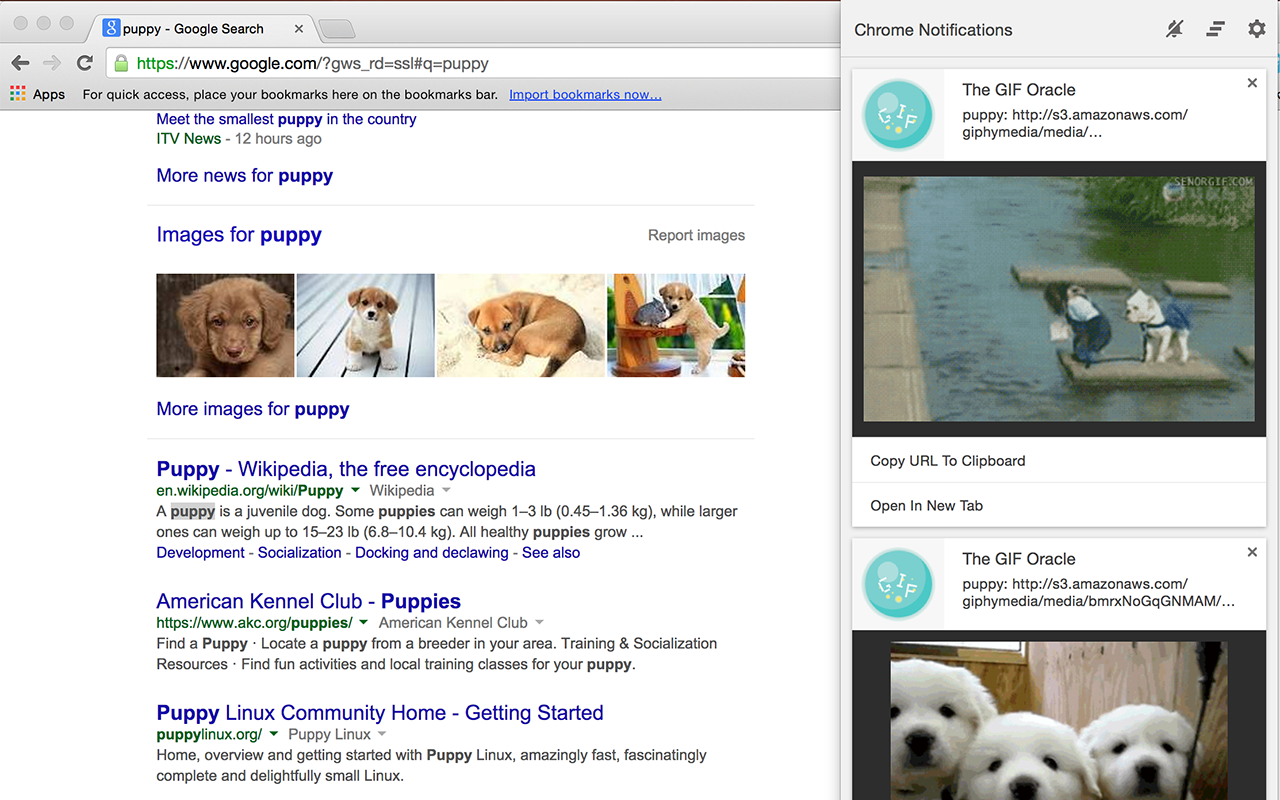Click the Chrome Notifications header title
The height and width of the screenshot is (800, 1280).
(x=933, y=30)
